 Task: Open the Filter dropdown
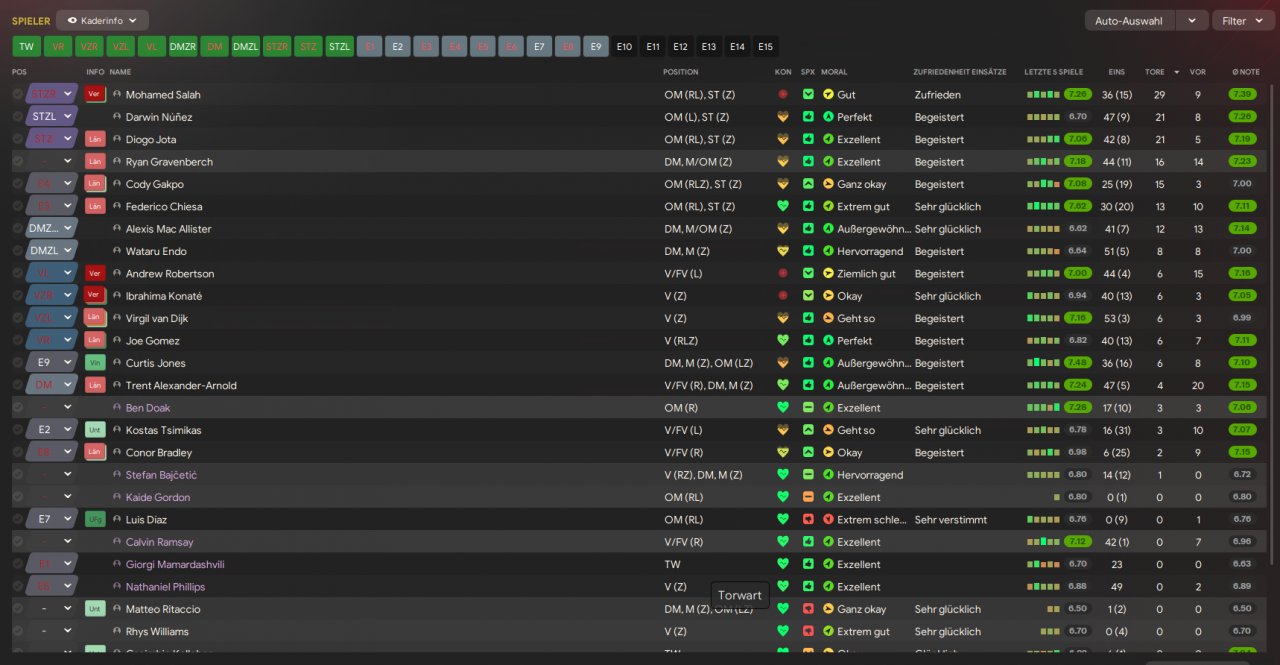pyautogui.click(x=1243, y=20)
